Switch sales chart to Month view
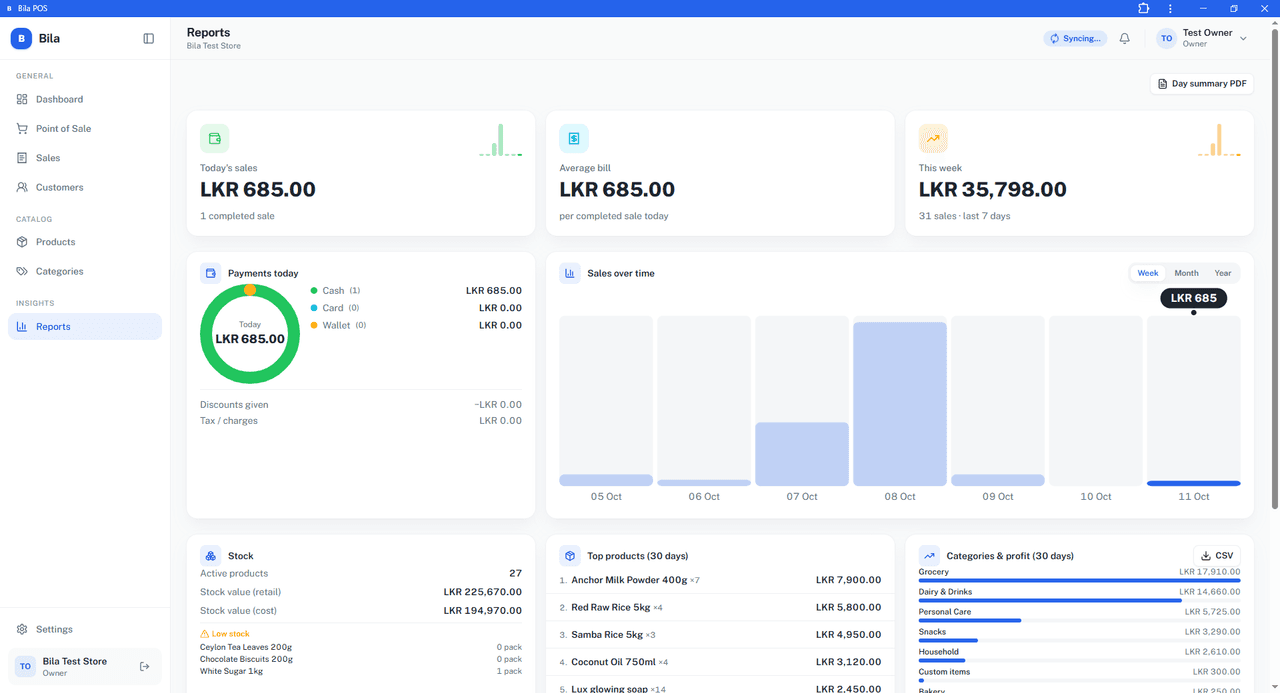 [1186, 273]
